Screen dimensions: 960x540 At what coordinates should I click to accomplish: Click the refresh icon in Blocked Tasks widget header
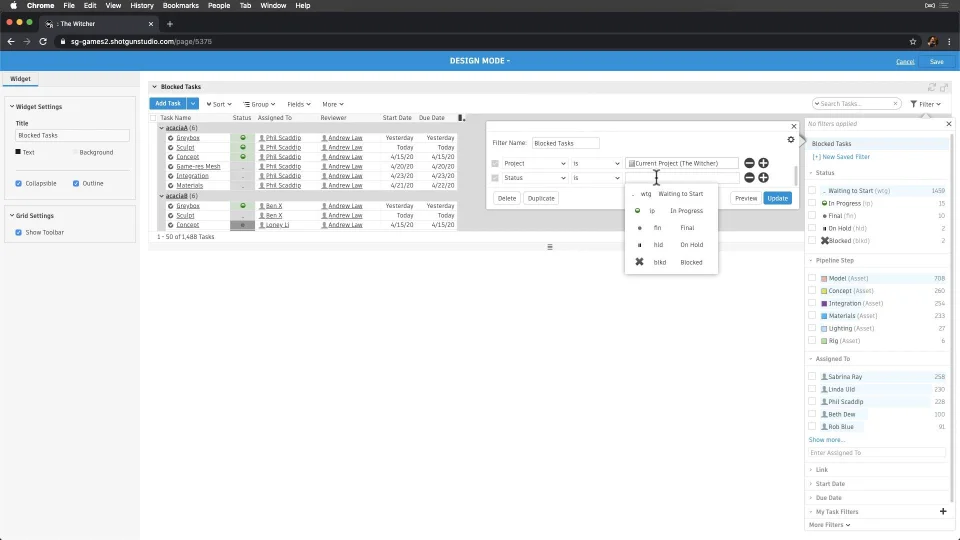[x=932, y=87]
